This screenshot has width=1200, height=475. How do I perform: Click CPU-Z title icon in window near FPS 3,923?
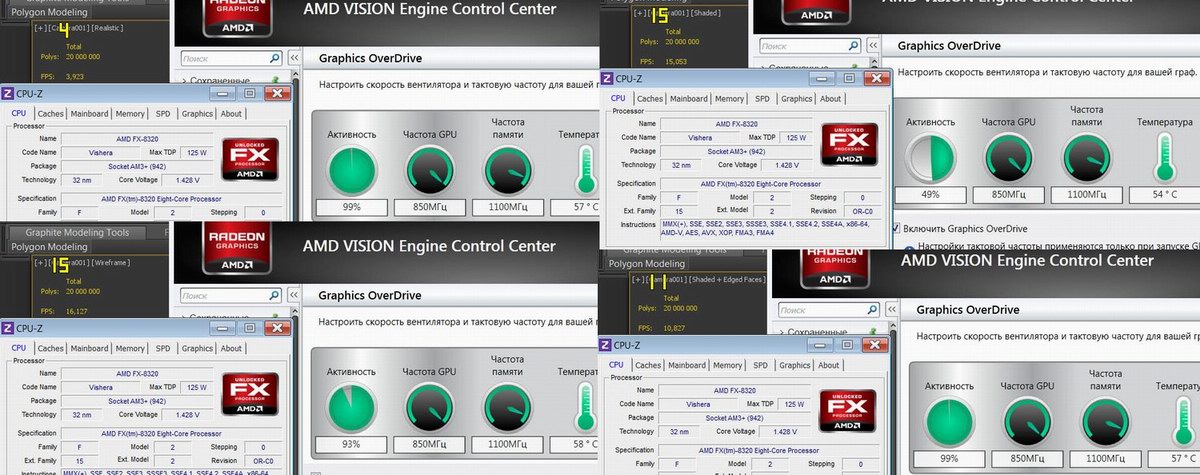point(8,93)
